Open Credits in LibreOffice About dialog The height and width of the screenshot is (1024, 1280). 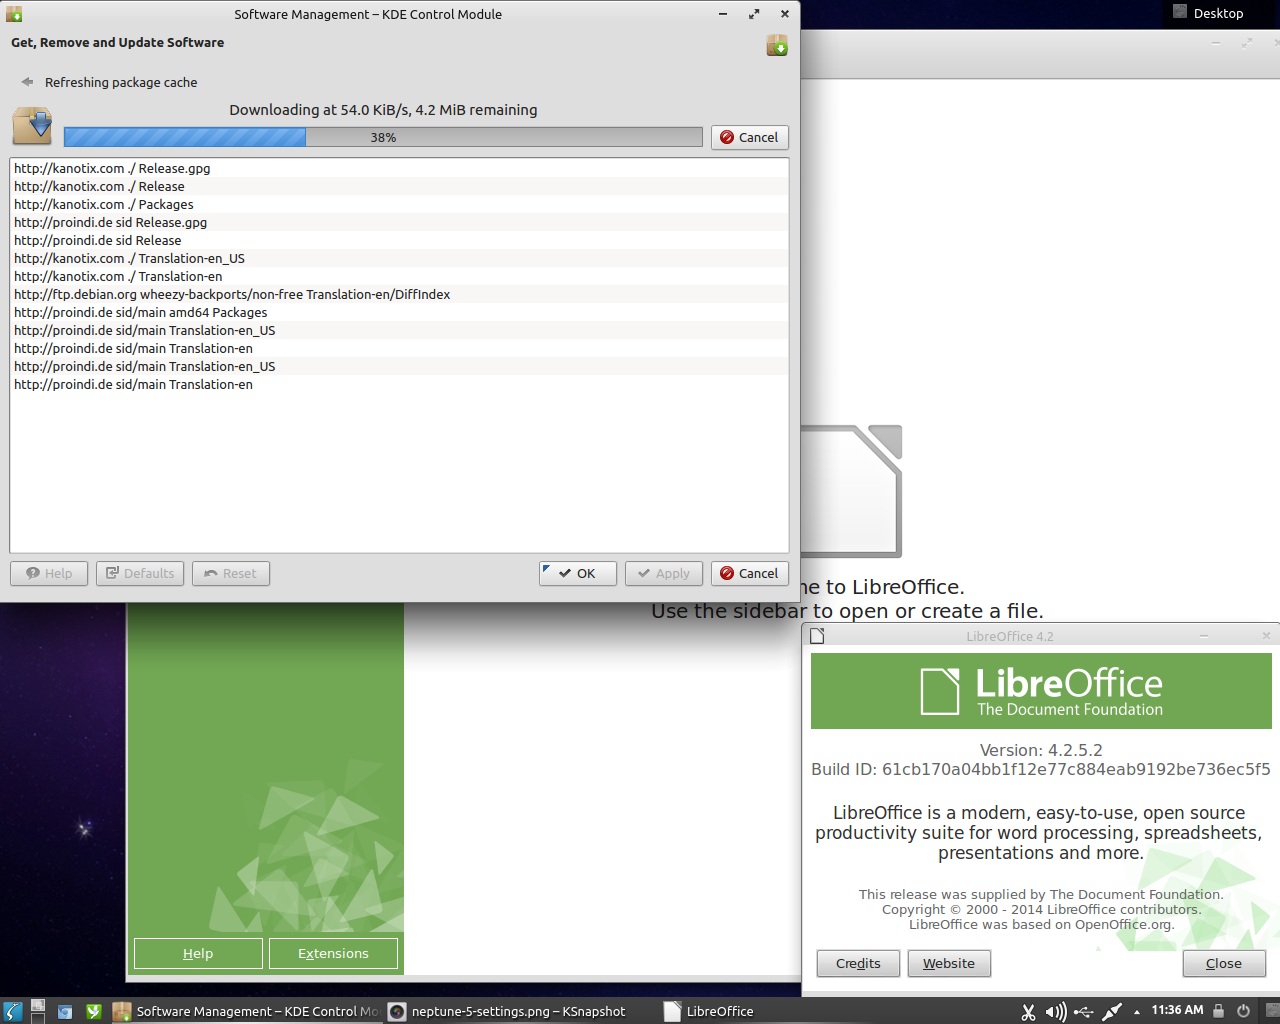tap(858, 963)
